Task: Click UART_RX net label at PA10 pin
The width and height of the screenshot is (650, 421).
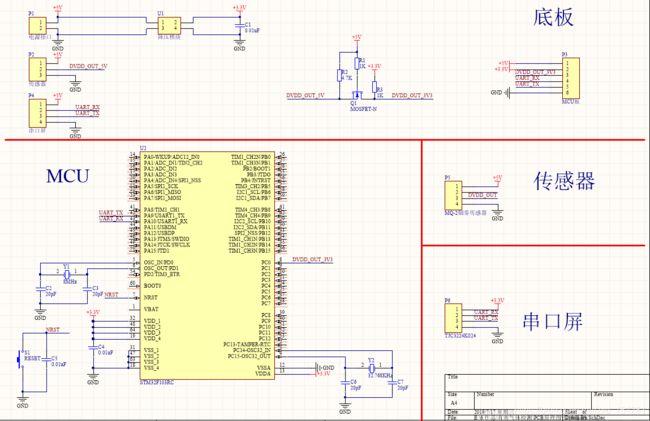Action: pos(111,218)
